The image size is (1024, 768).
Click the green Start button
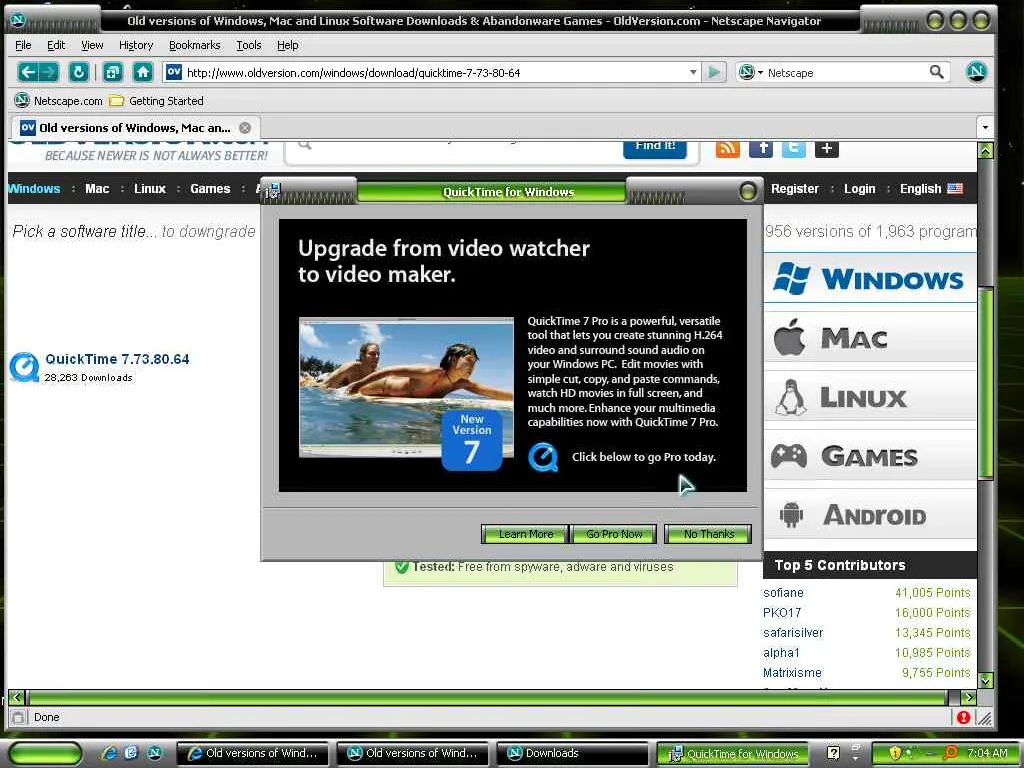pos(45,754)
